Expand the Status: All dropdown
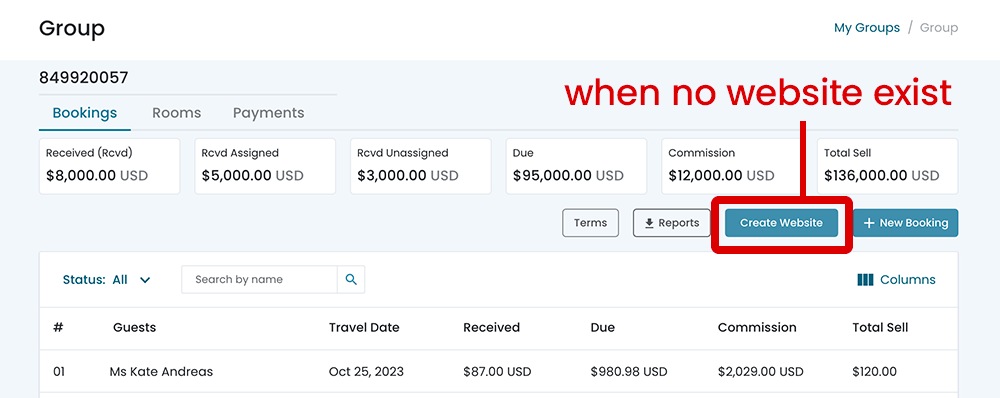 coord(107,279)
